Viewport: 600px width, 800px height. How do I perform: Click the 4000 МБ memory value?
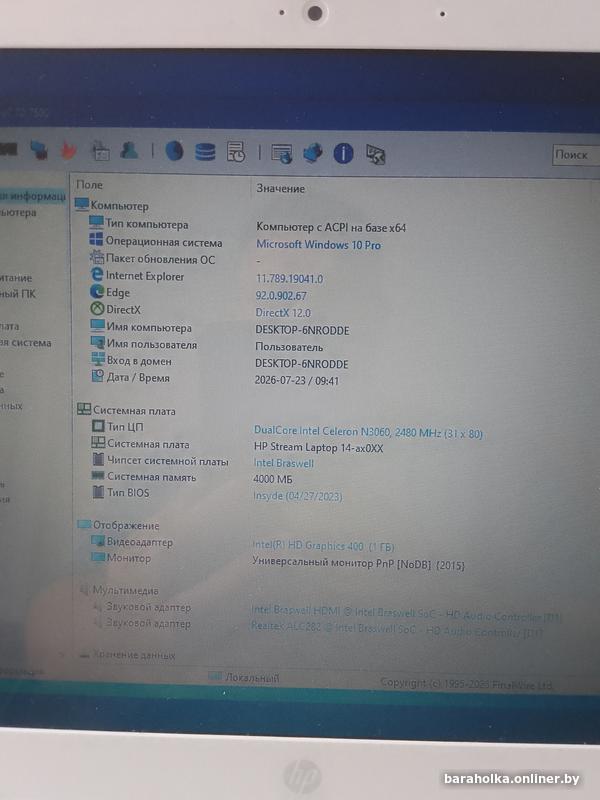273,479
